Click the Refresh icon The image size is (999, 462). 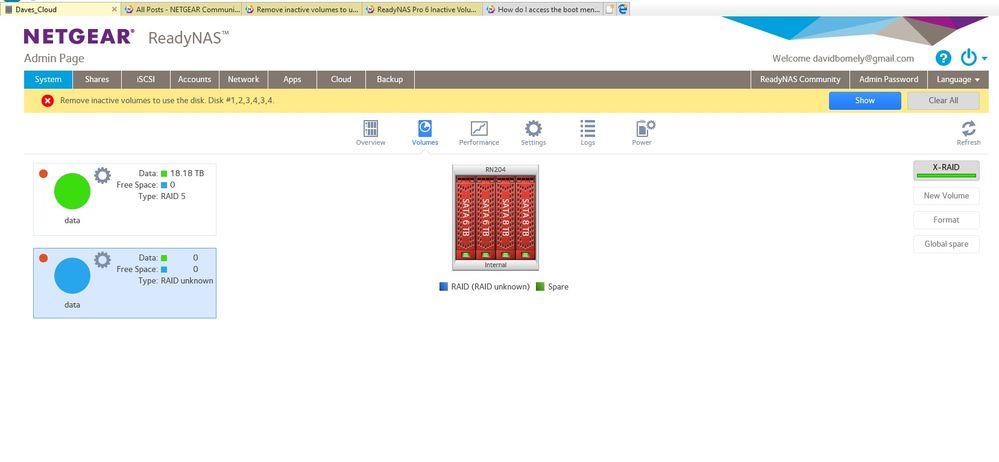point(968,128)
